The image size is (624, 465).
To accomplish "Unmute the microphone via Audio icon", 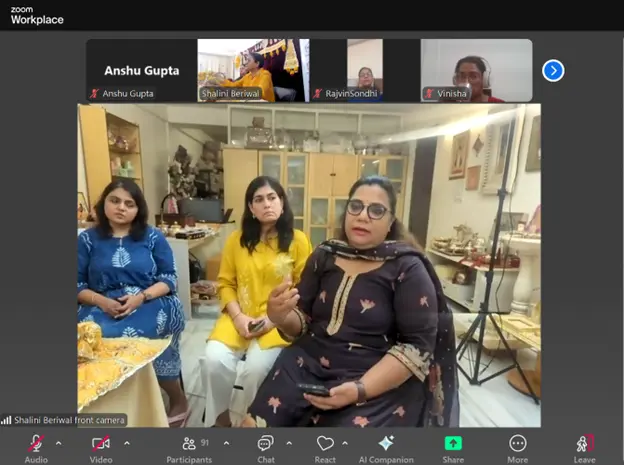I will (x=36, y=443).
